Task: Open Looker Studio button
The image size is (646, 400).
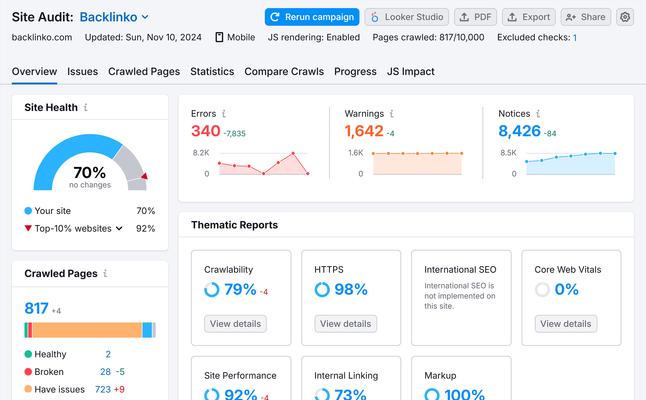Action: point(406,17)
